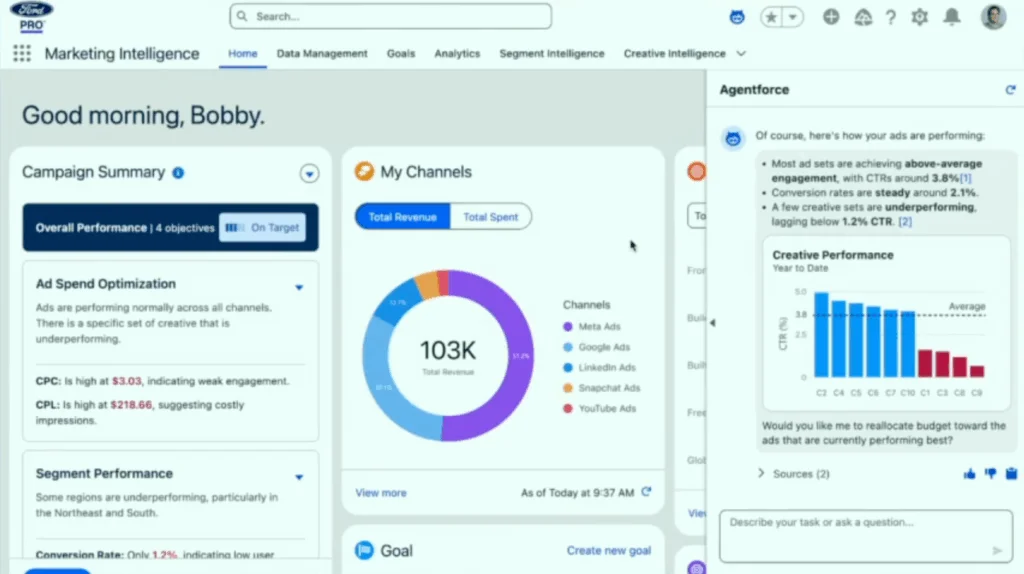Click the Agentforce task input box
Viewport: 1024px width, 574px height.
pos(866,535)
